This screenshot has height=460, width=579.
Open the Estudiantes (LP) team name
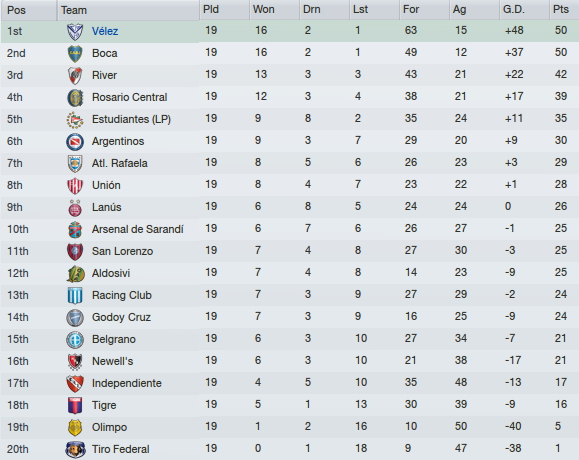pyautogui.click(x=131, y=119)
